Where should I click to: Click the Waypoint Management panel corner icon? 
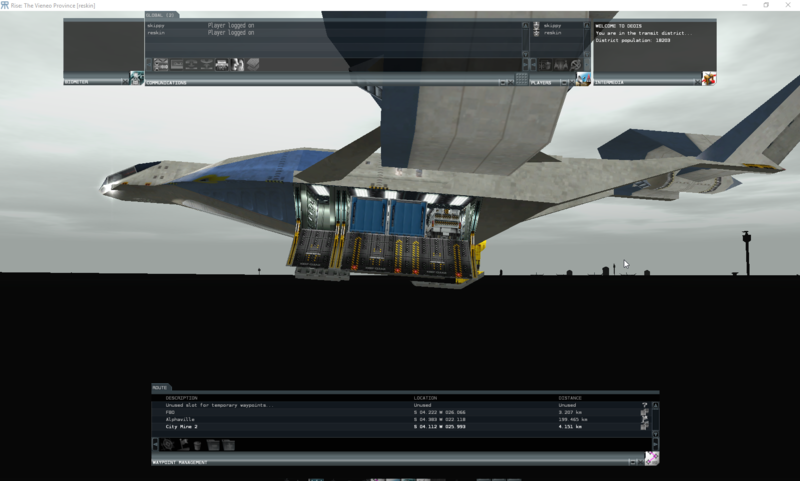(x=652, y=458)
